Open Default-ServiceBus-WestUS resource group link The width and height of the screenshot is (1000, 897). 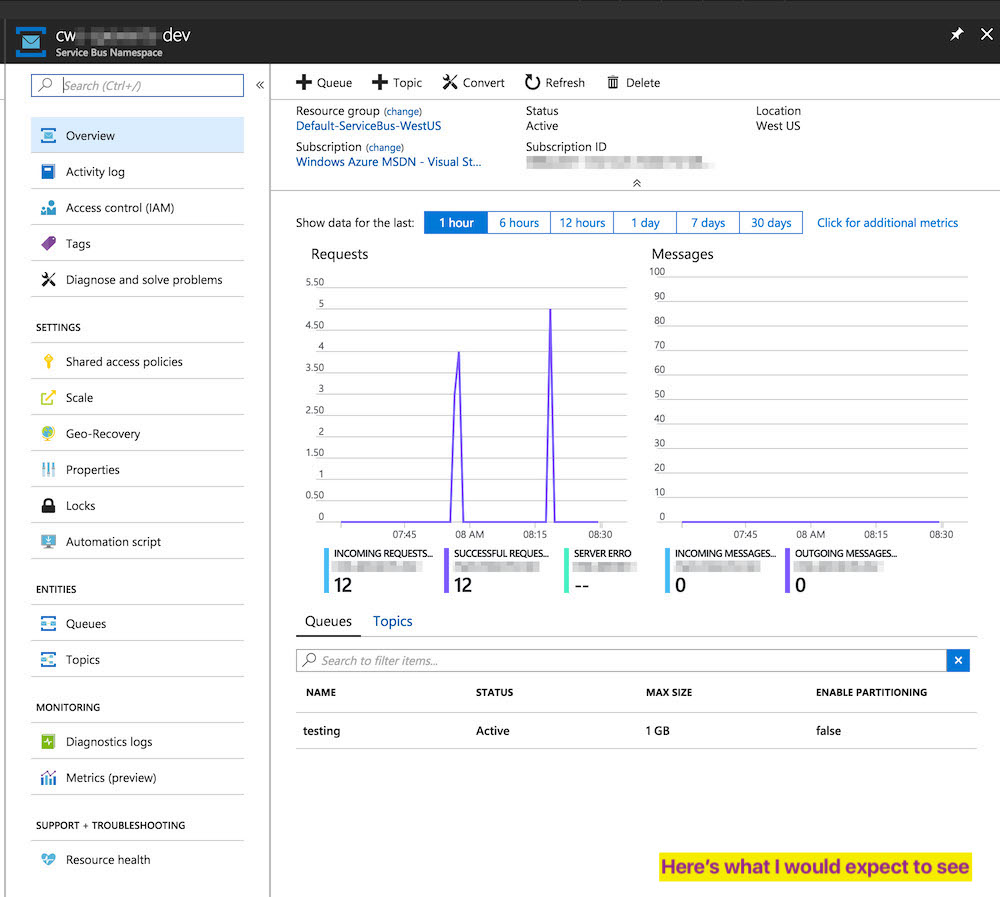(x=369, y=126)
